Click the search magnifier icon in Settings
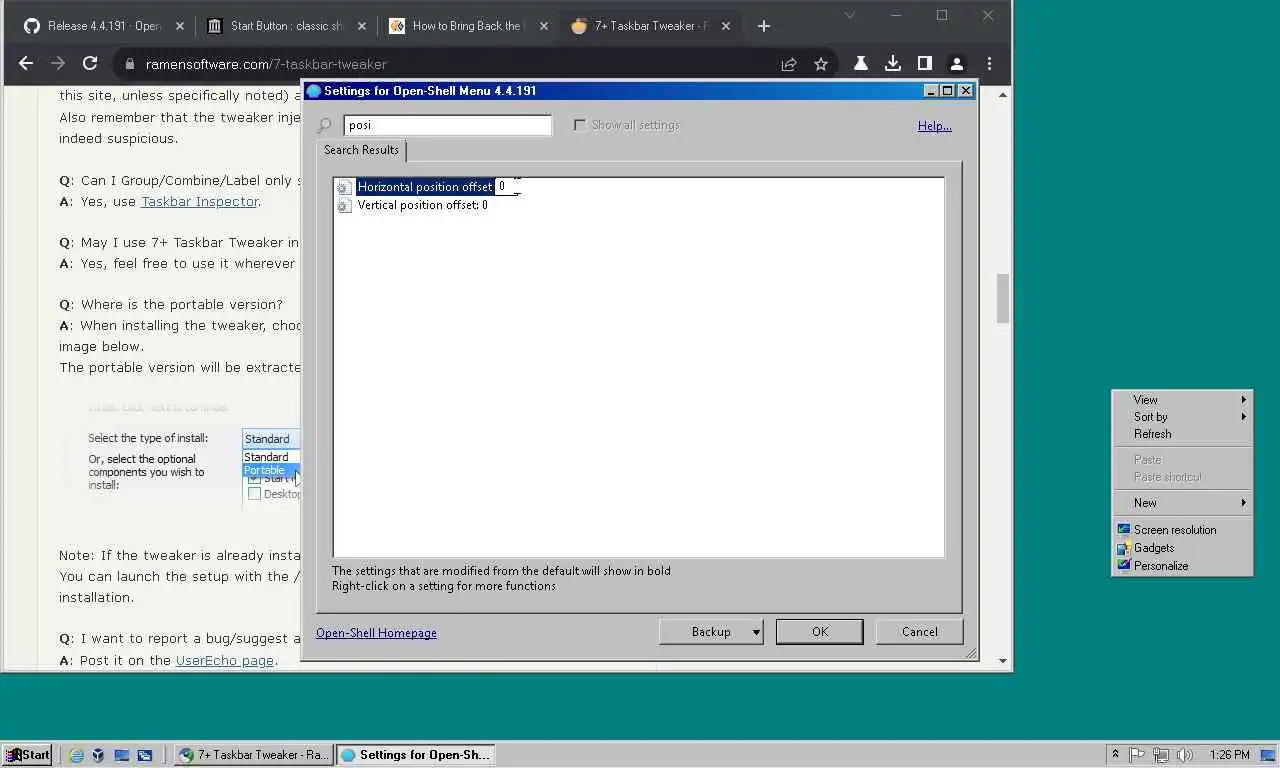The image size is (1280, 768). coord(324,126)
